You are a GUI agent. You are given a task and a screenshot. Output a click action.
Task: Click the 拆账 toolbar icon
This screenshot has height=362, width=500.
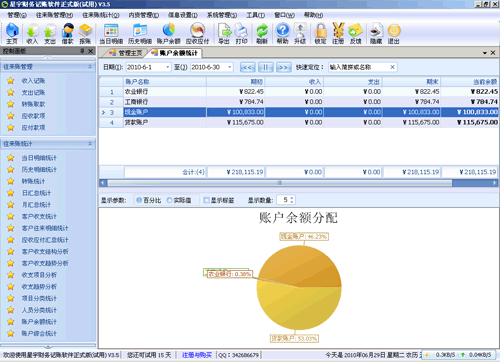point(85,33)
